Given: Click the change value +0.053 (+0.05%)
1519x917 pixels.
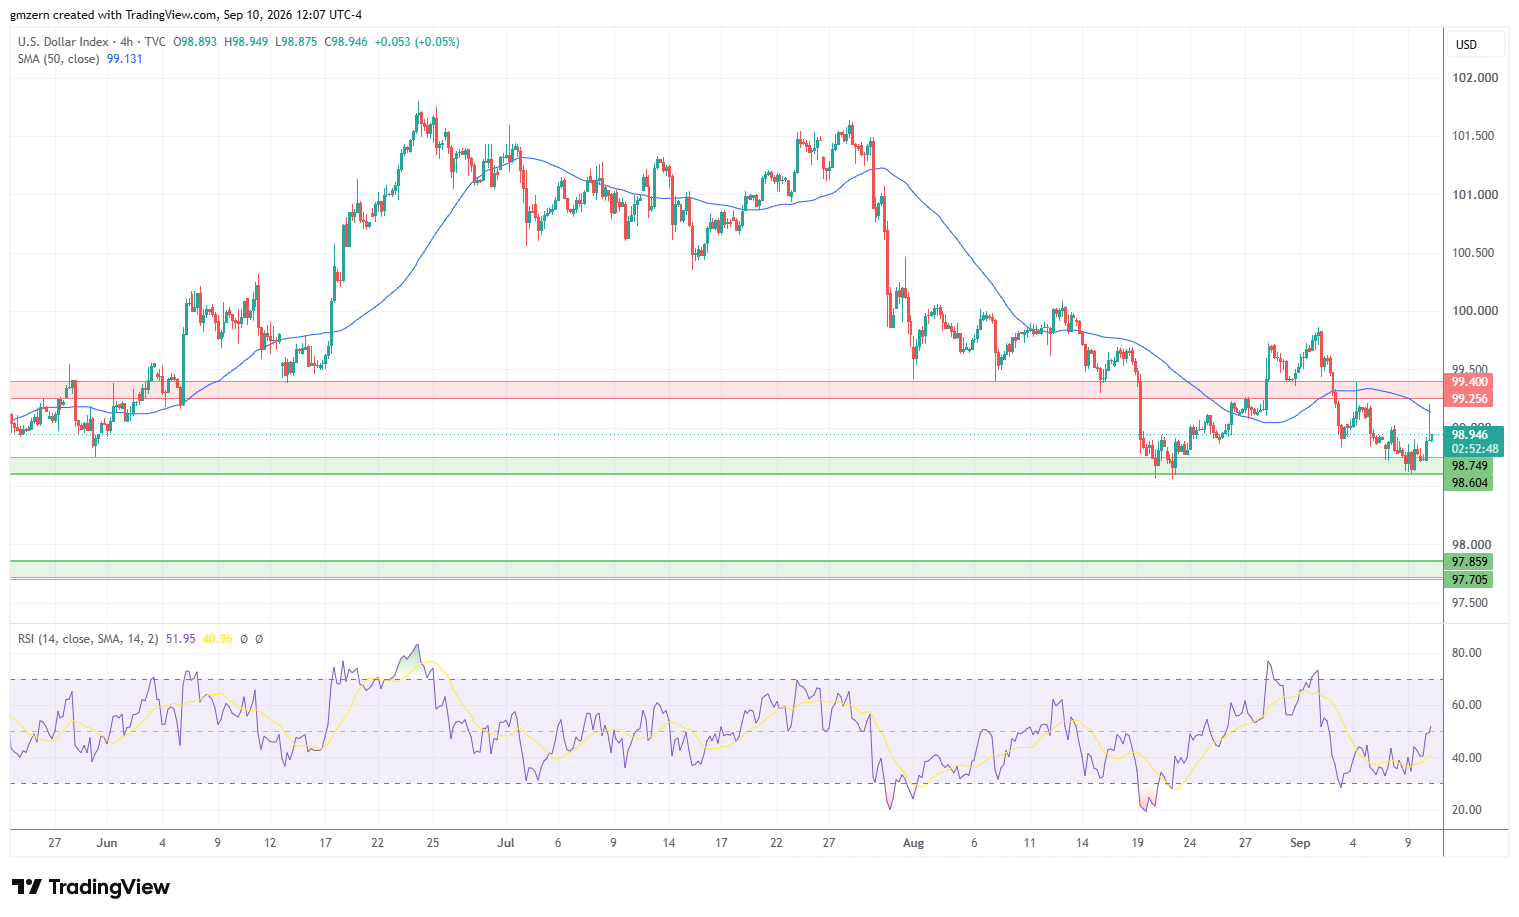Looking at the screenshot, I should tap(417, 42).
